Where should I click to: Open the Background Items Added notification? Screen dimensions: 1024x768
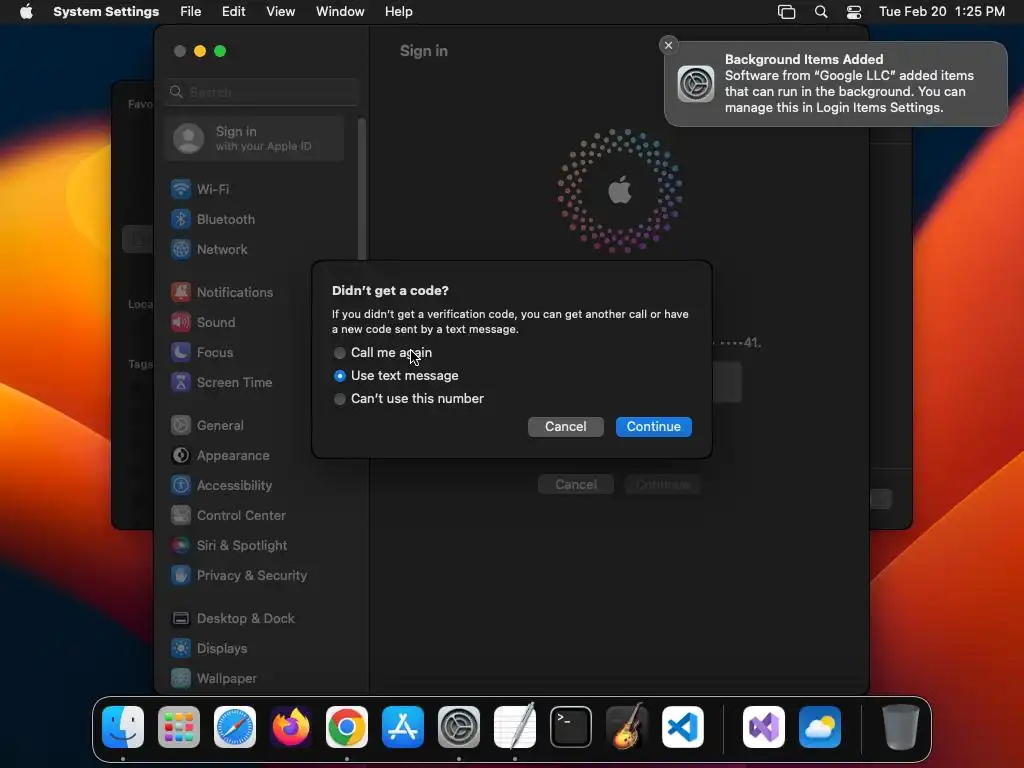pyautogui.click(x=835, y=84)
